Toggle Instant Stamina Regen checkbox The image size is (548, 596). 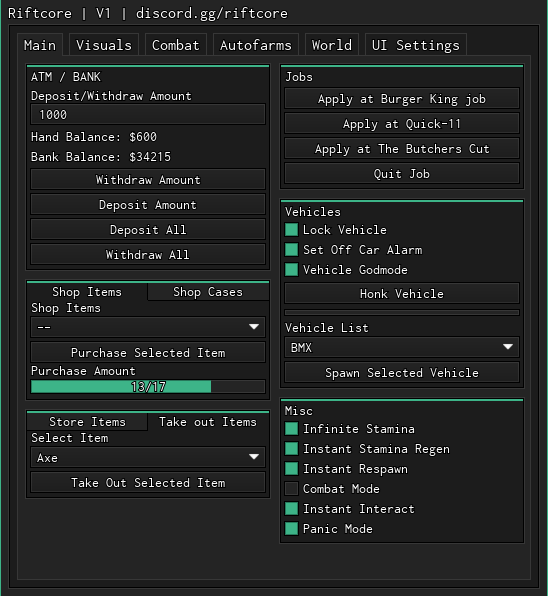coord(291,449)
